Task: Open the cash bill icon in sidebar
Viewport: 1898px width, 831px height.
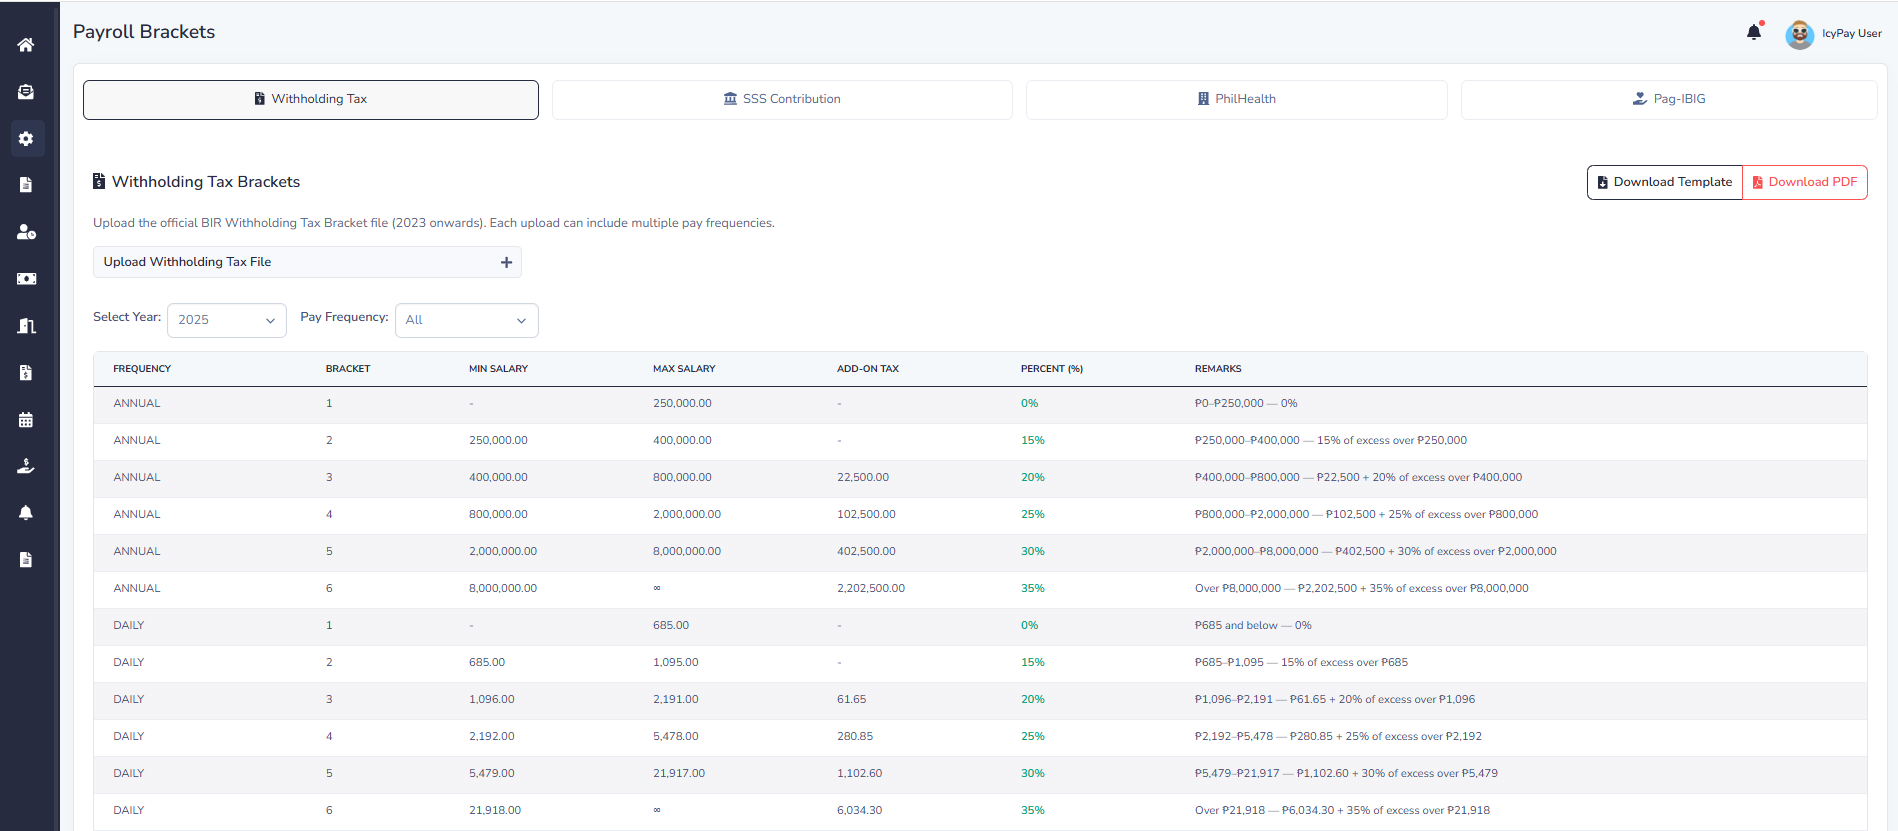Action: pos(26,279)
